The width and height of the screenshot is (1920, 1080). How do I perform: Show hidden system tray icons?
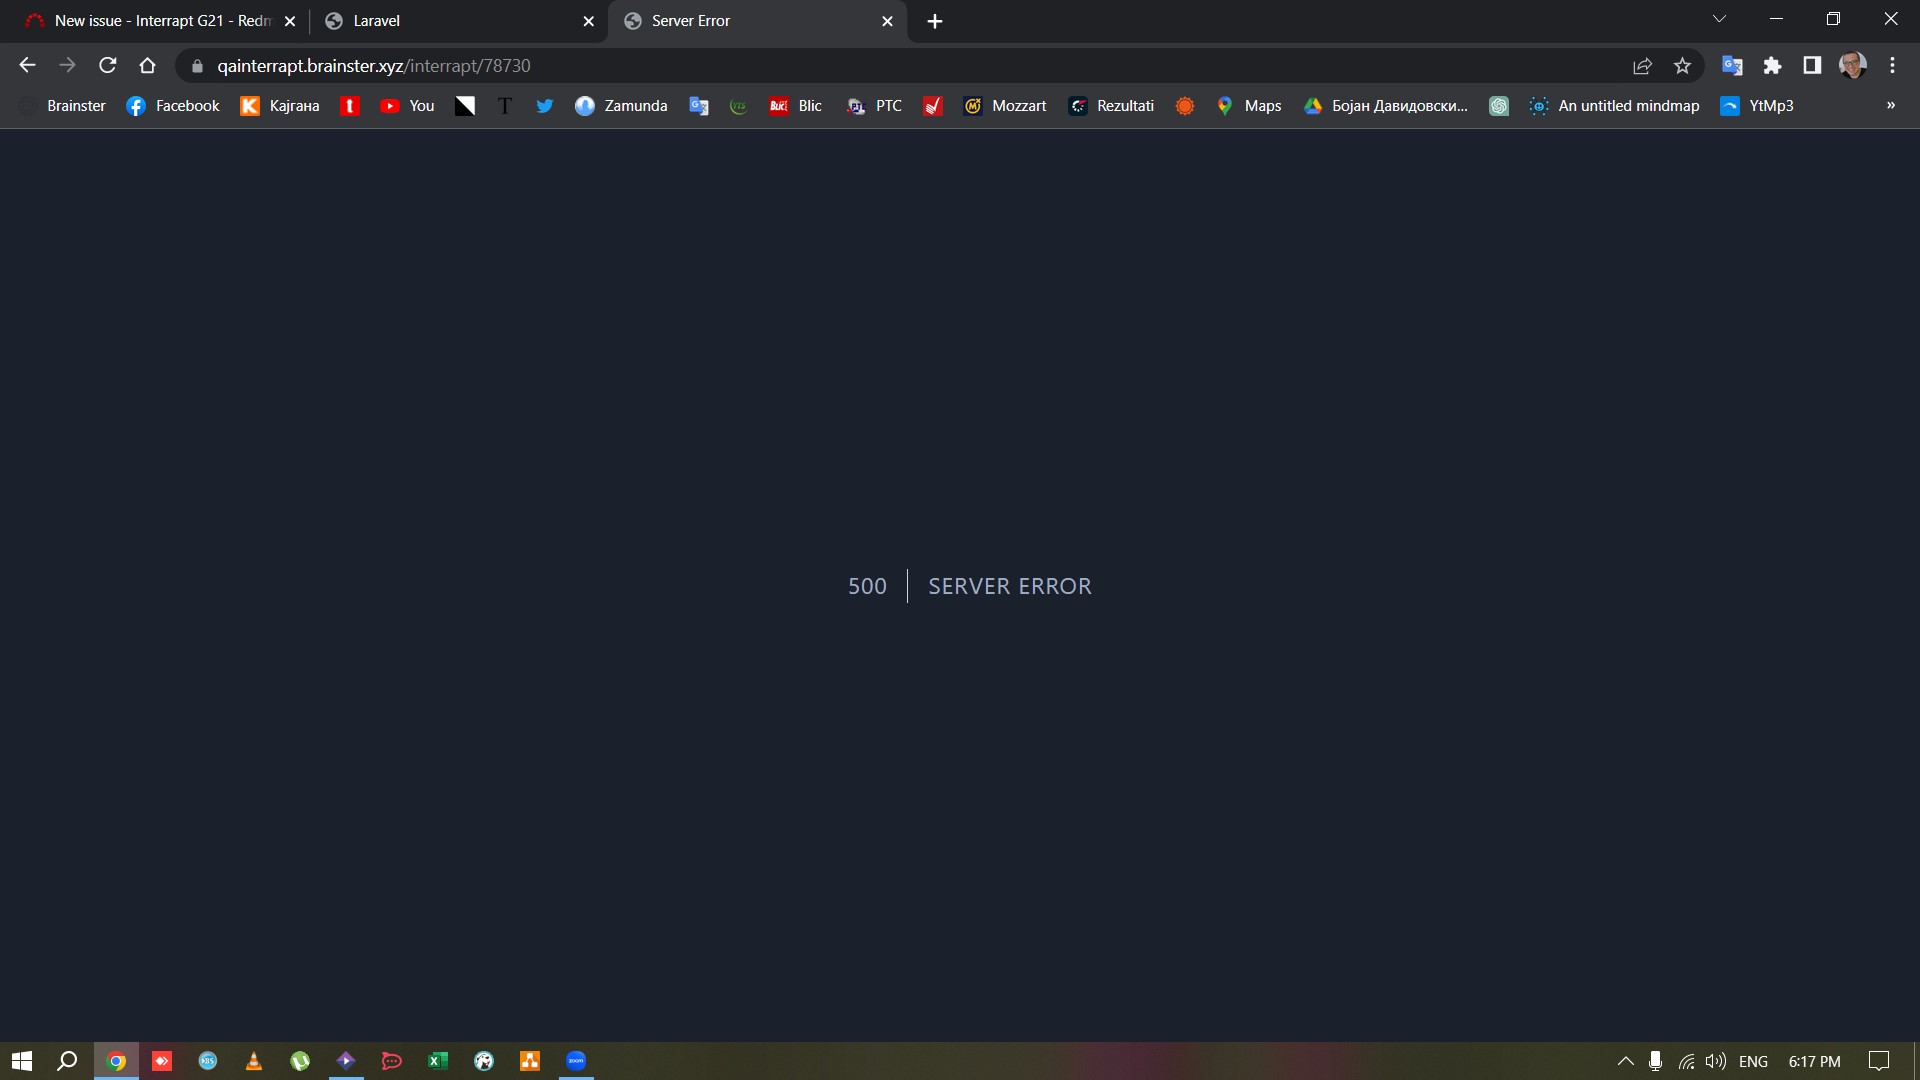[1625, 1061]
